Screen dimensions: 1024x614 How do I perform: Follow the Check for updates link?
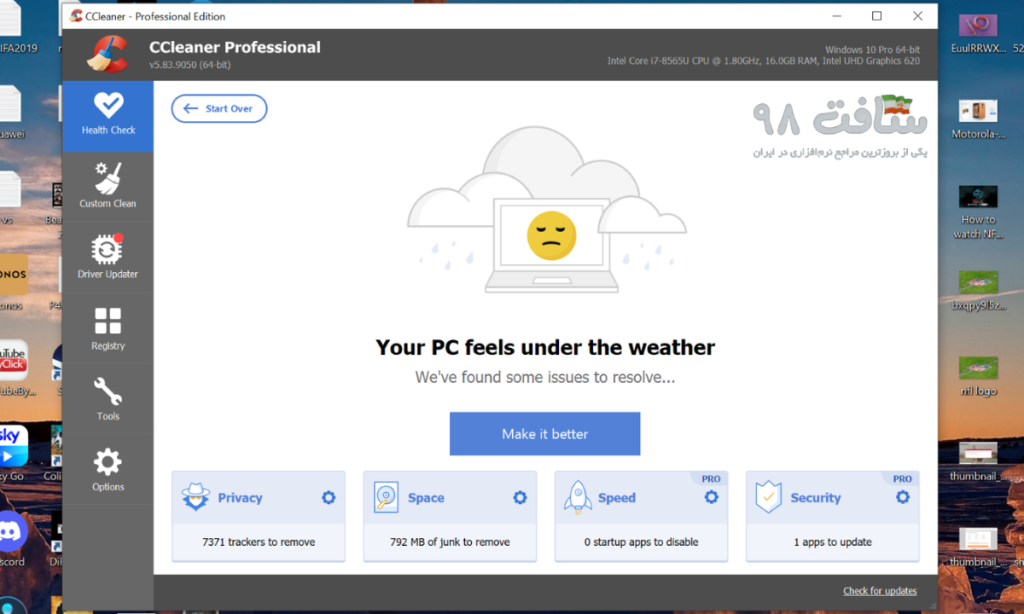(879, 591)
